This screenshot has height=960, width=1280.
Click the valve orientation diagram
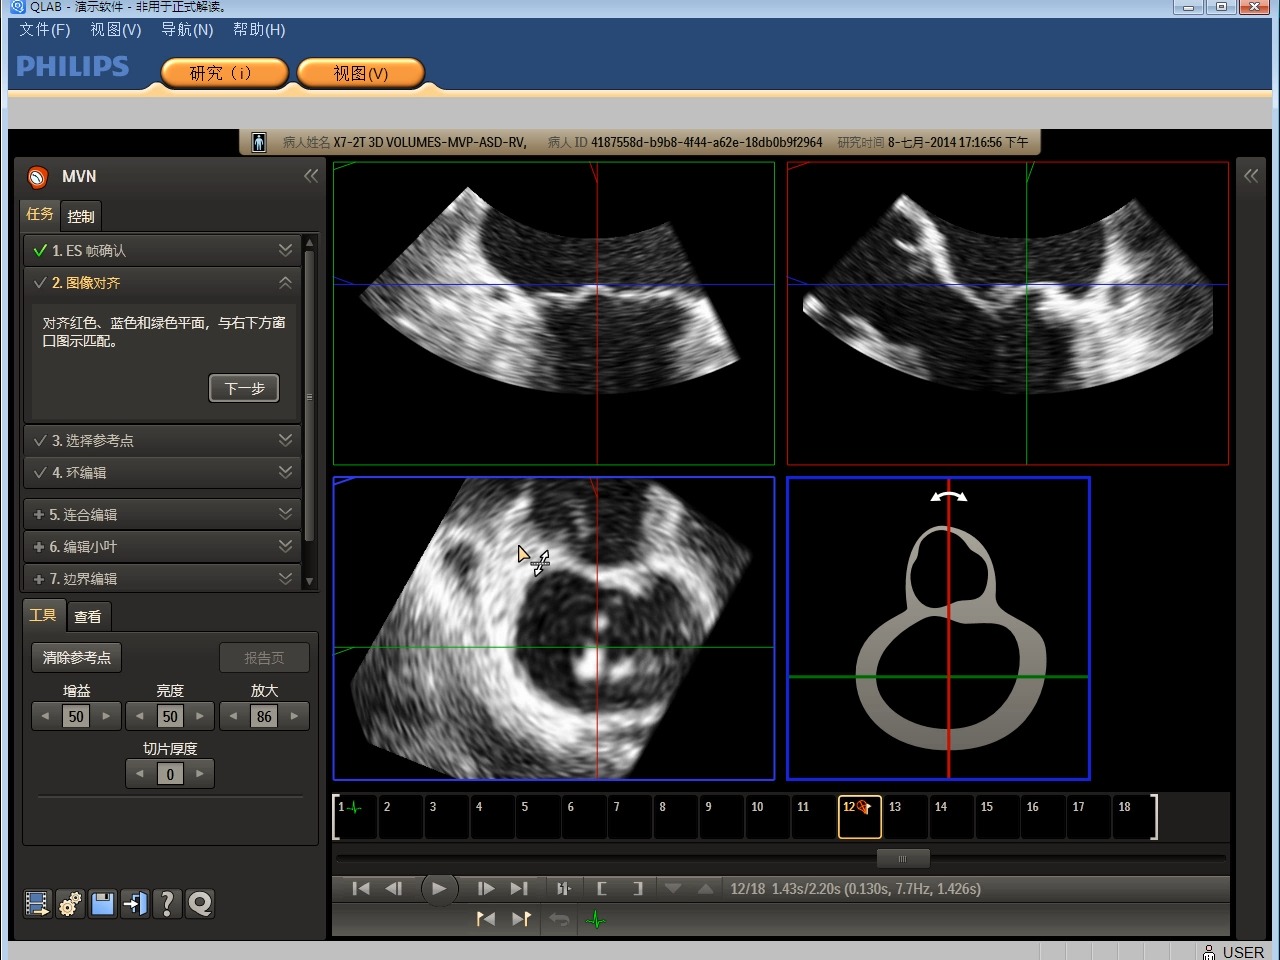[x=938, y=628]
